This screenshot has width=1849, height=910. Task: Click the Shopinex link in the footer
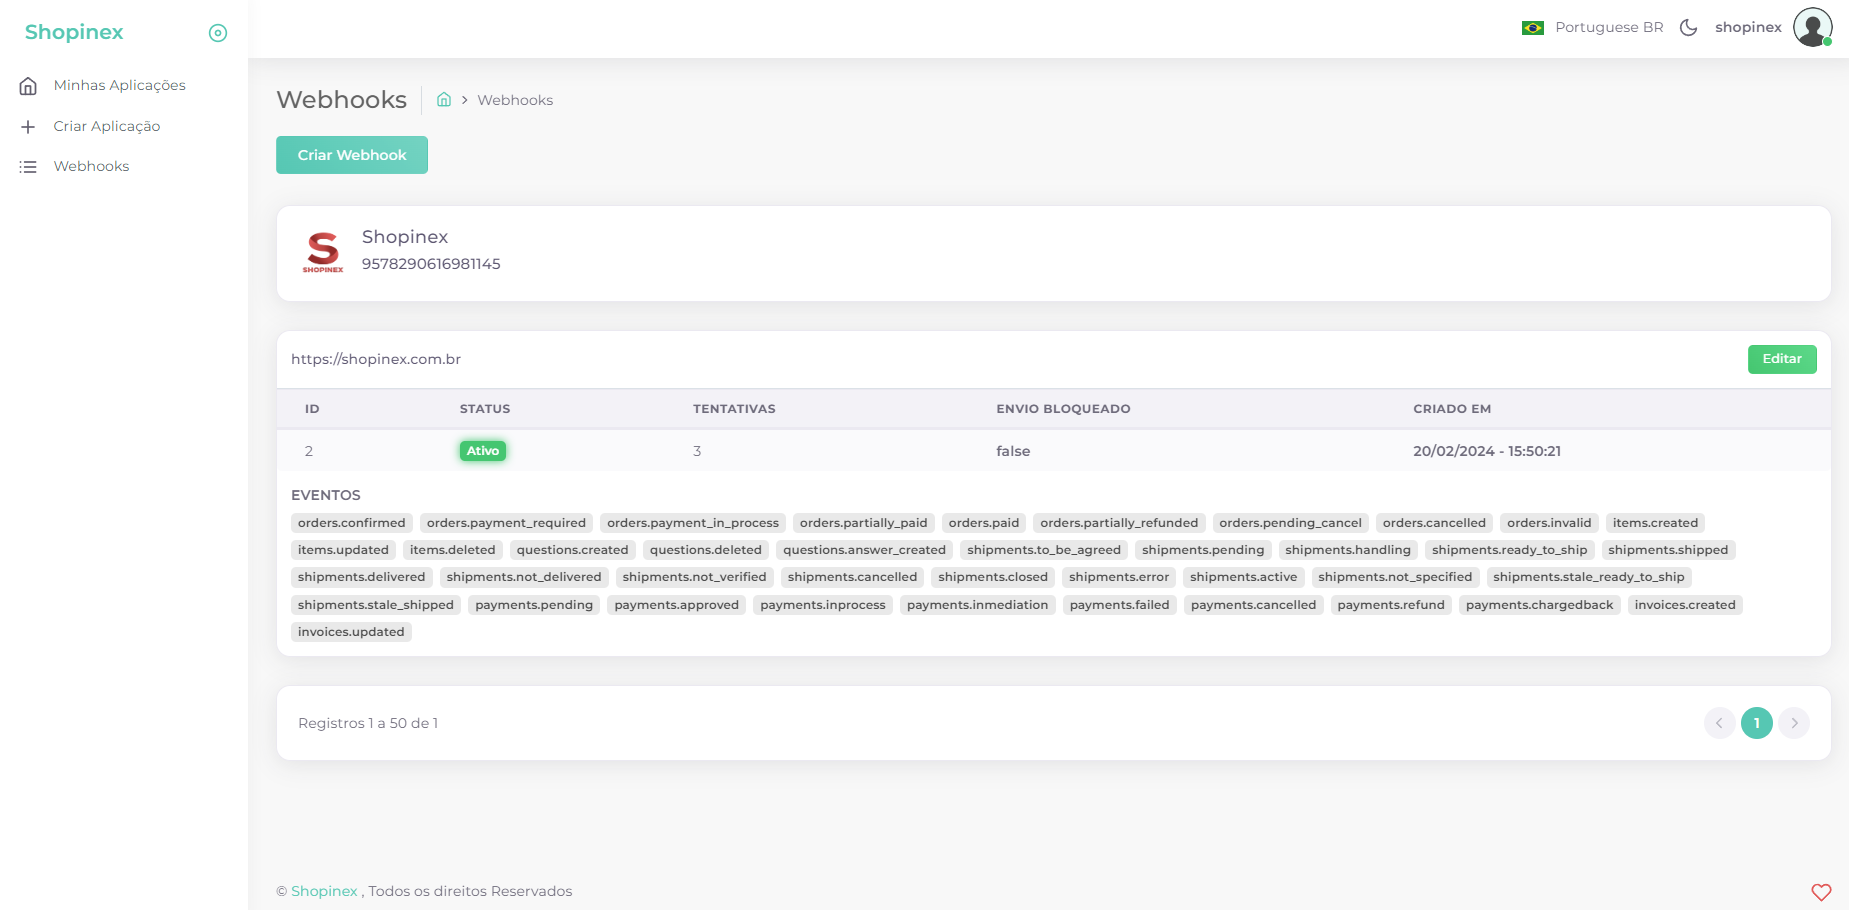tap(324, 892)
